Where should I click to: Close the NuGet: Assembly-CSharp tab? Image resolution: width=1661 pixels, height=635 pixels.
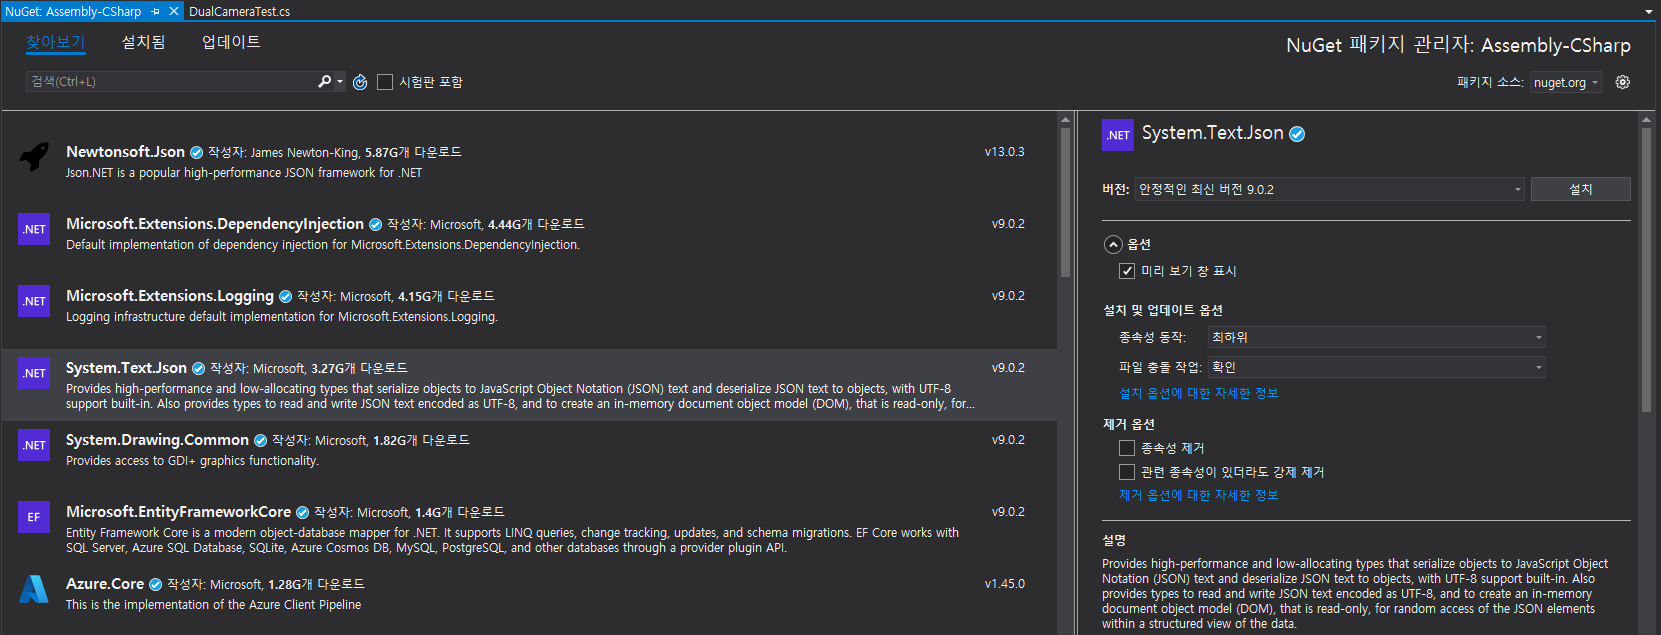[174, 11]
